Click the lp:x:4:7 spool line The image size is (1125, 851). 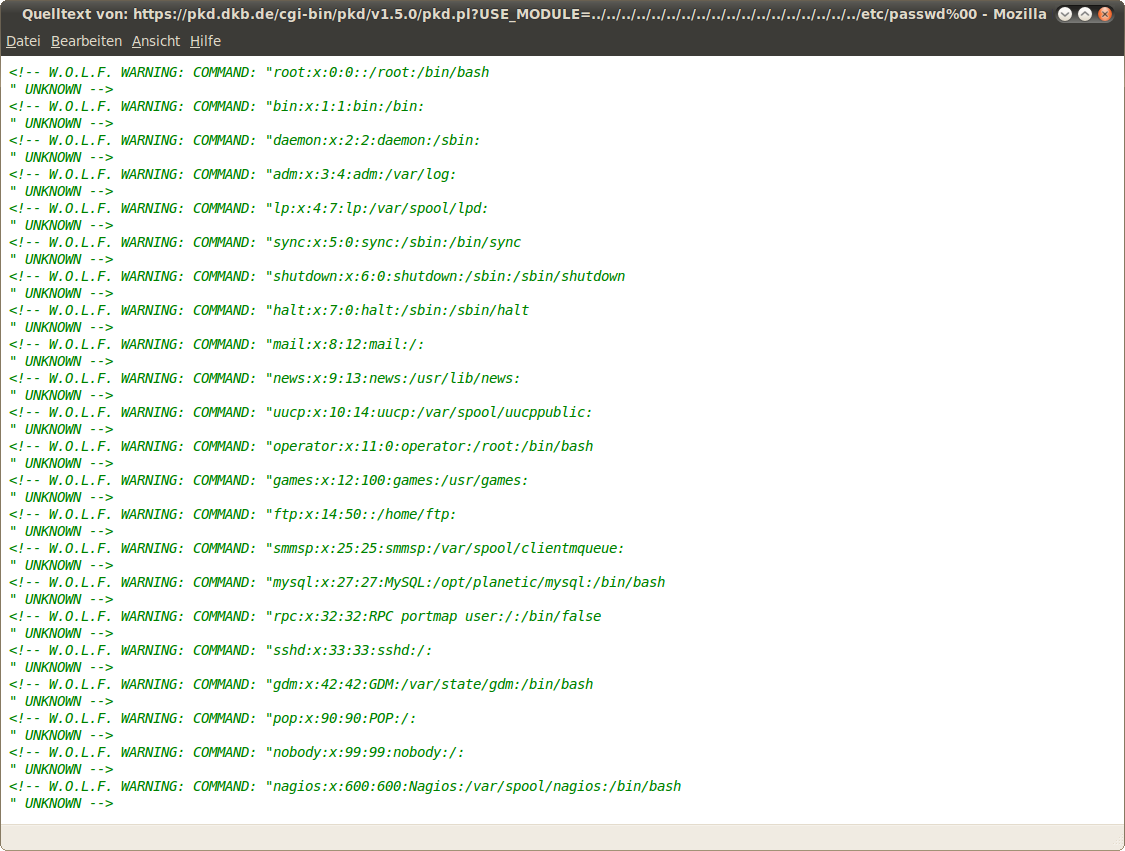coord(380,208)
